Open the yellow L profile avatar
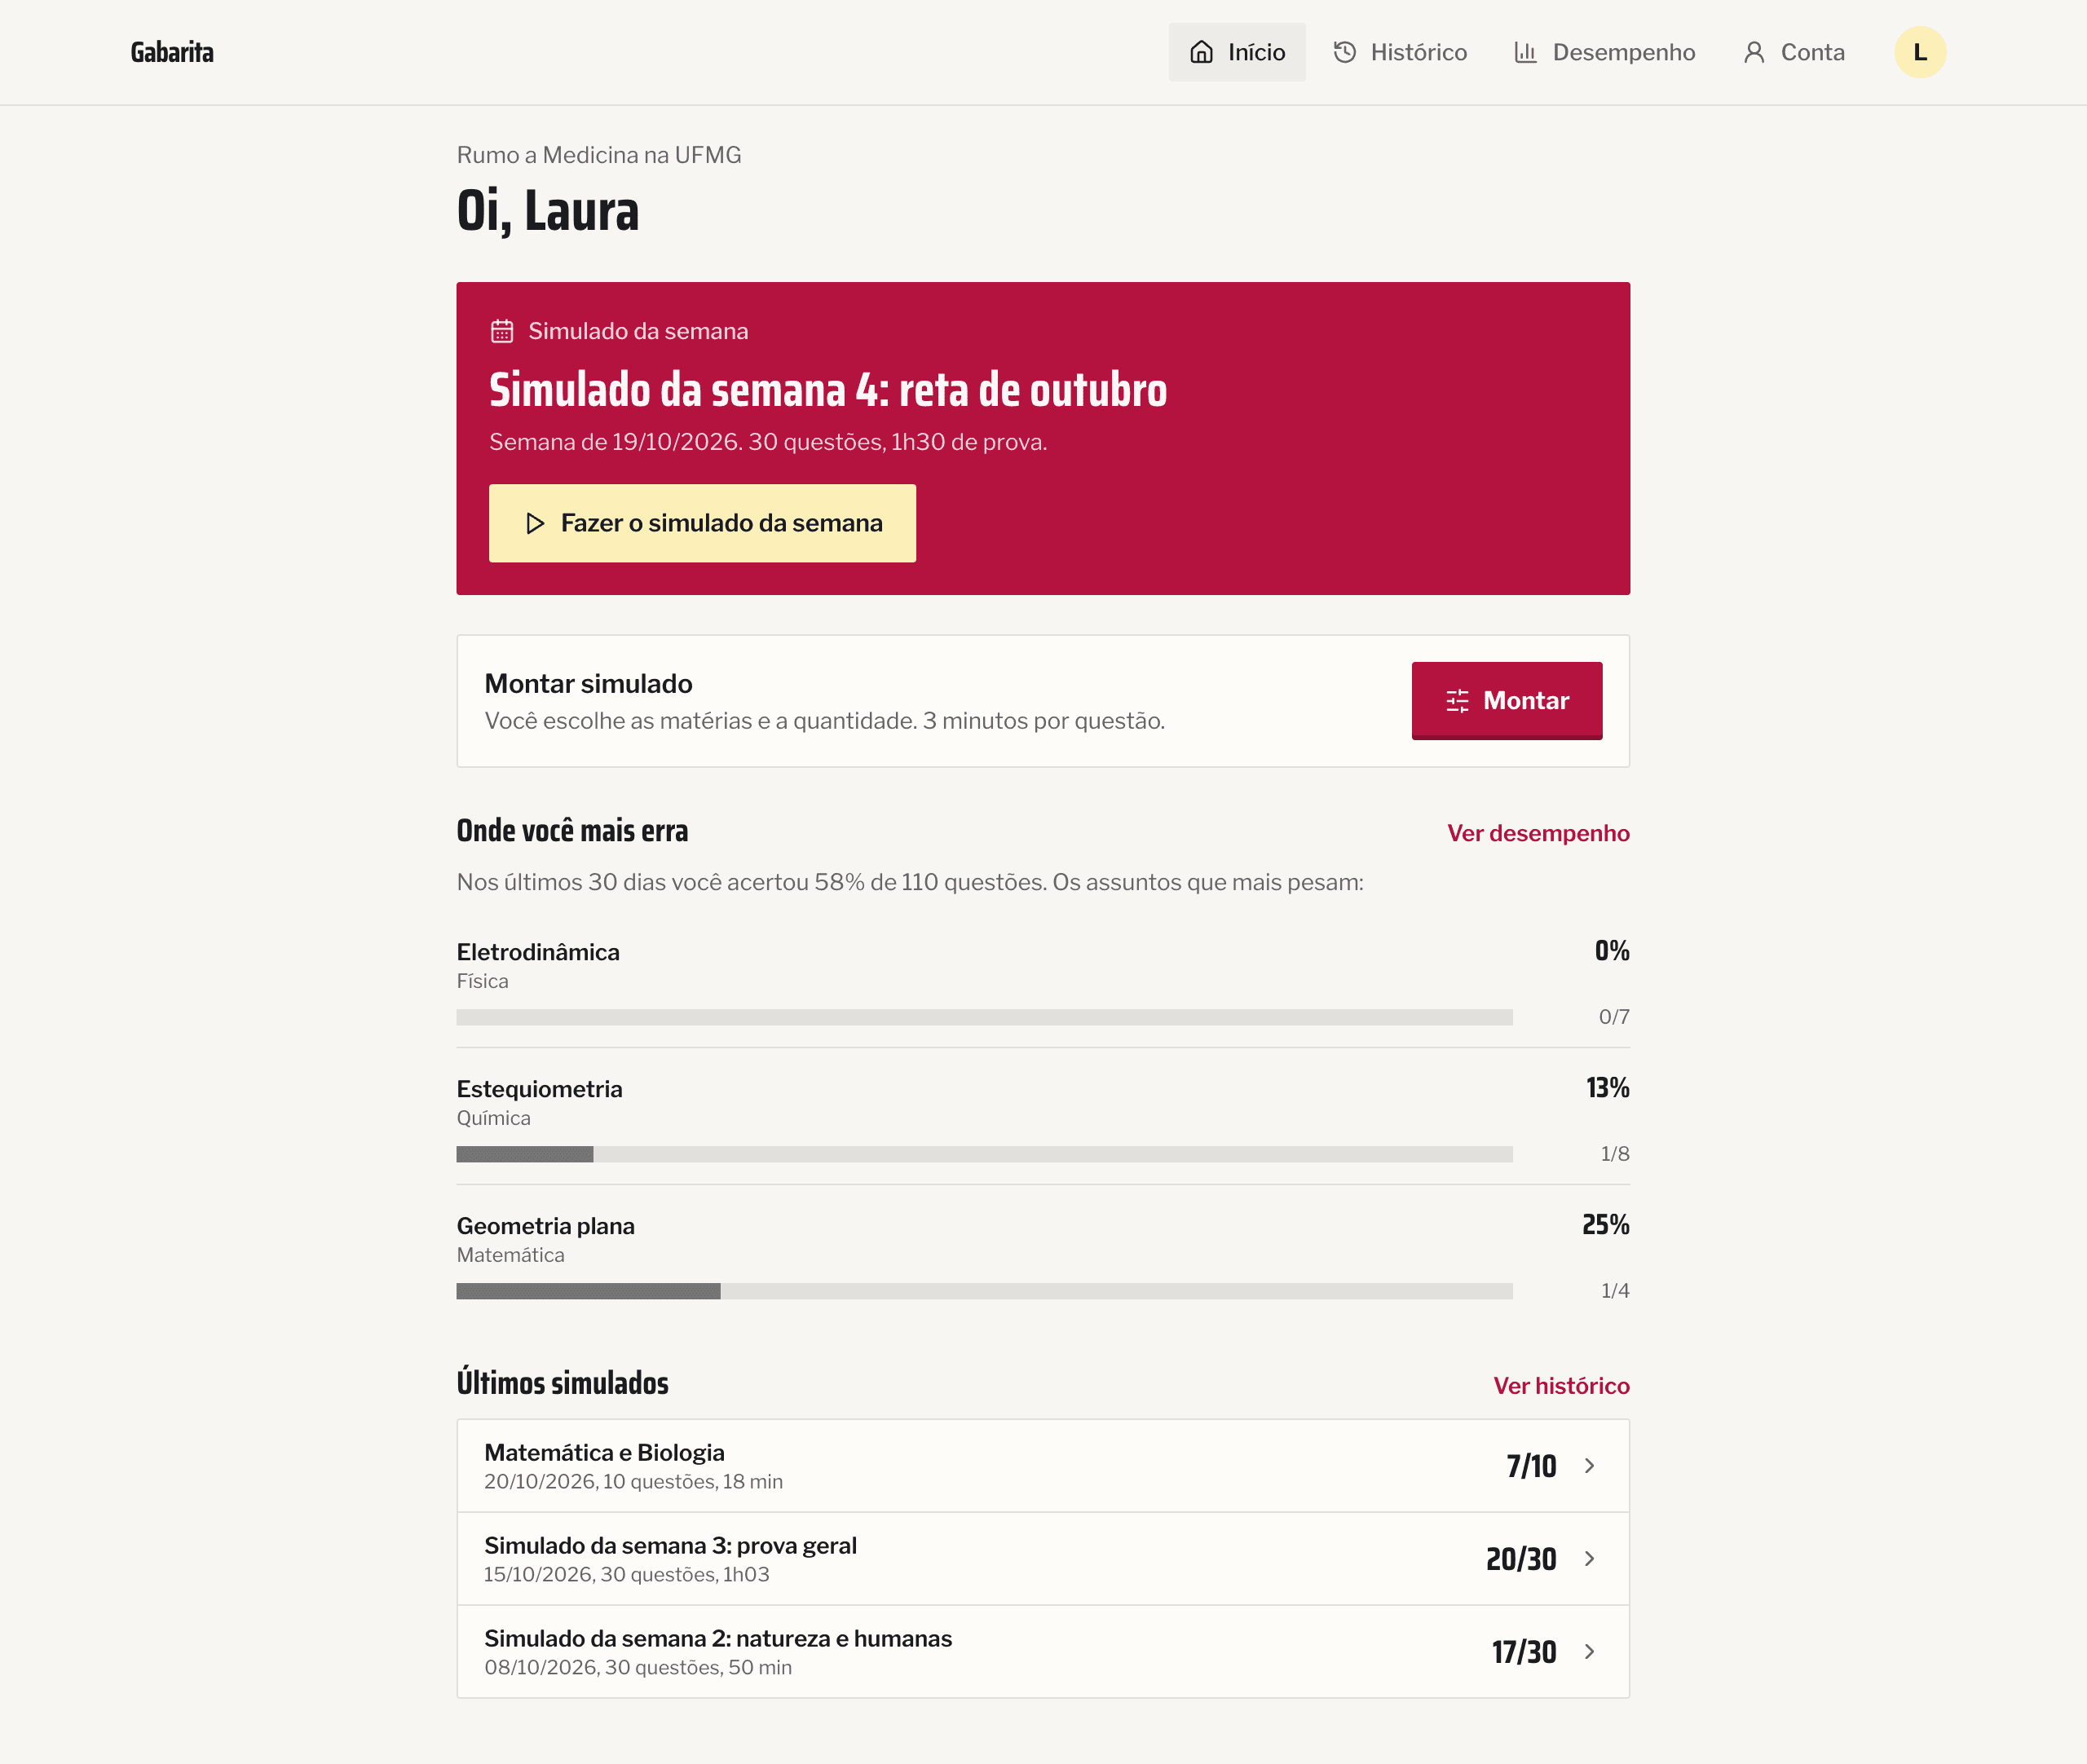Viewport: 2087px width, 1764px height. point(1919,52)
